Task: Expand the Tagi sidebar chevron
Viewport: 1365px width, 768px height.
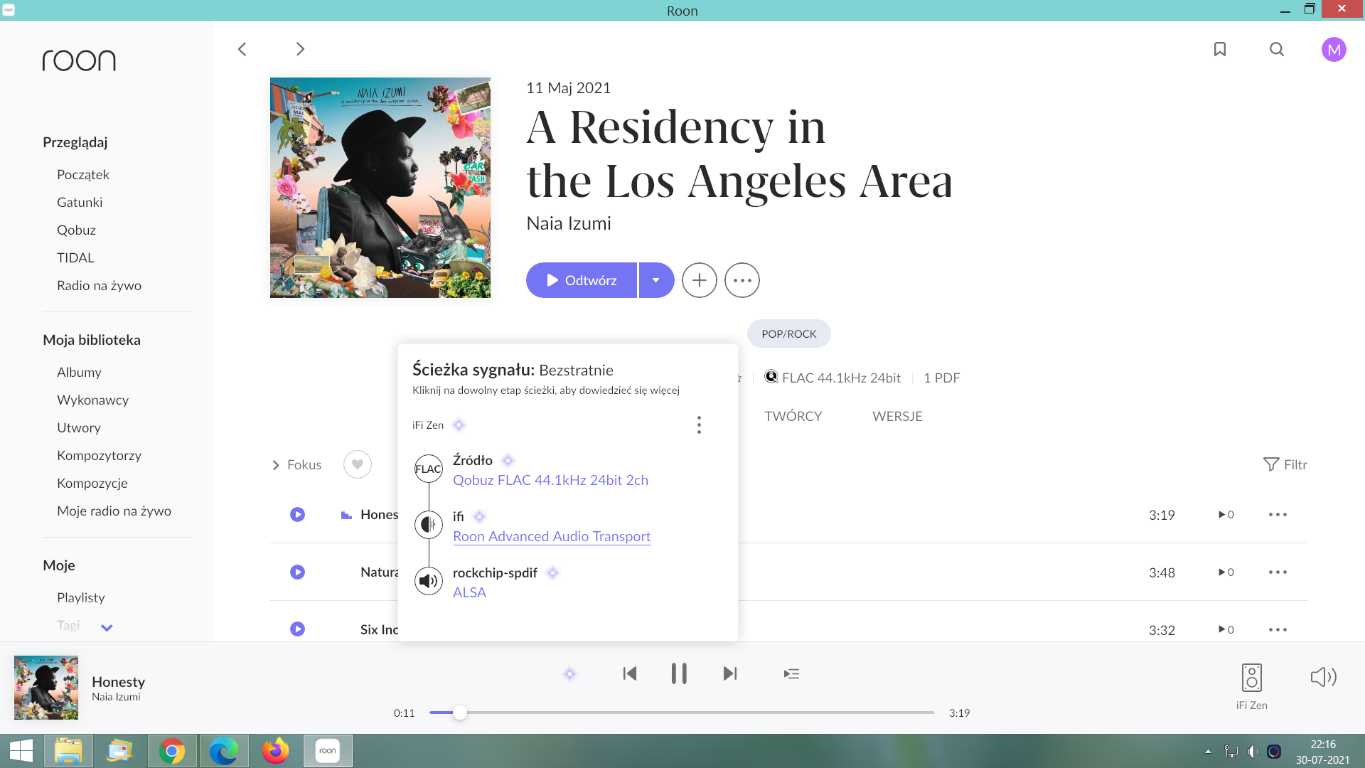Action: tap(107, 628)
